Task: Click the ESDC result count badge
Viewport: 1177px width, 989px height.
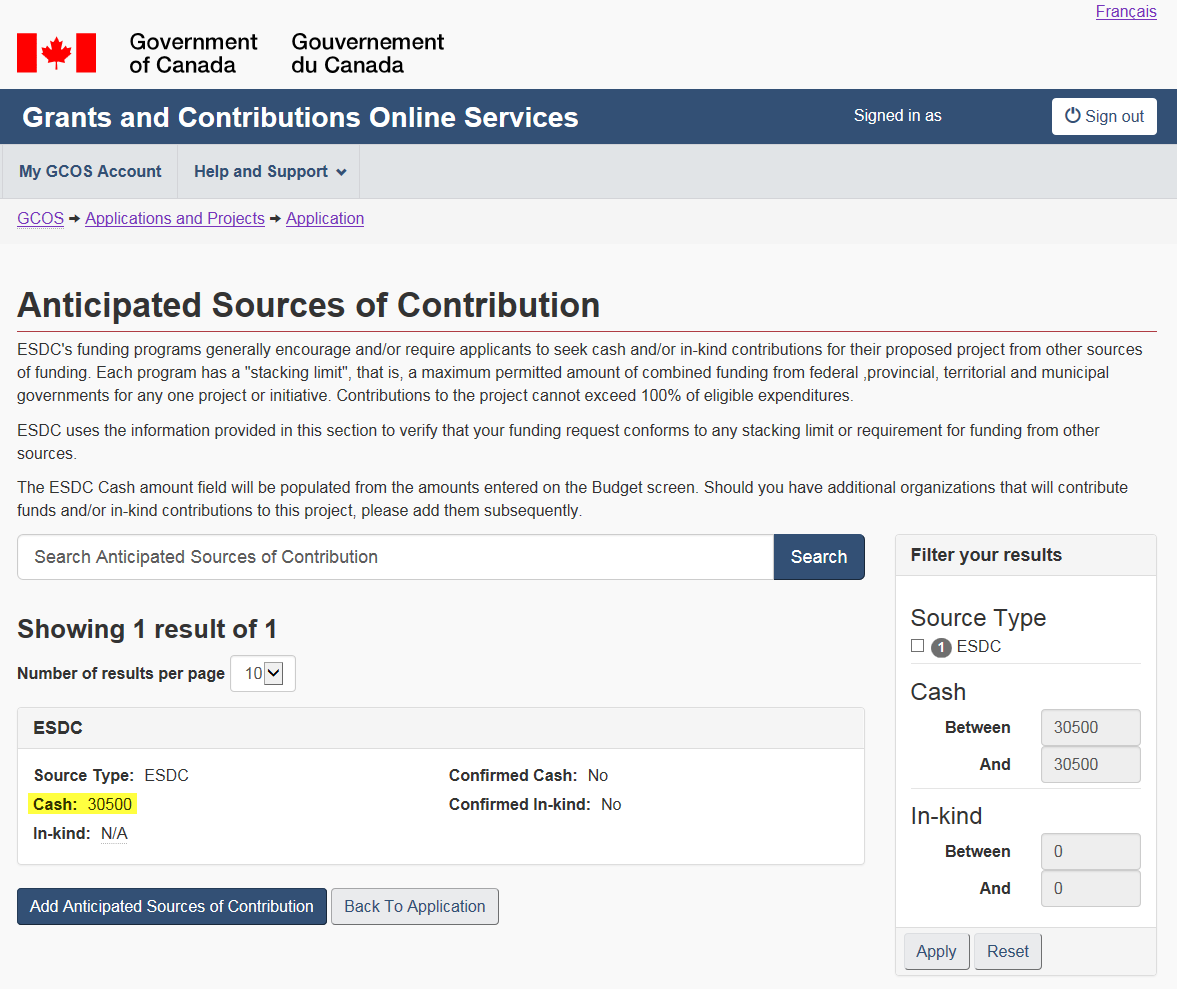Action: pyautogui.click(x=941, y=647)
